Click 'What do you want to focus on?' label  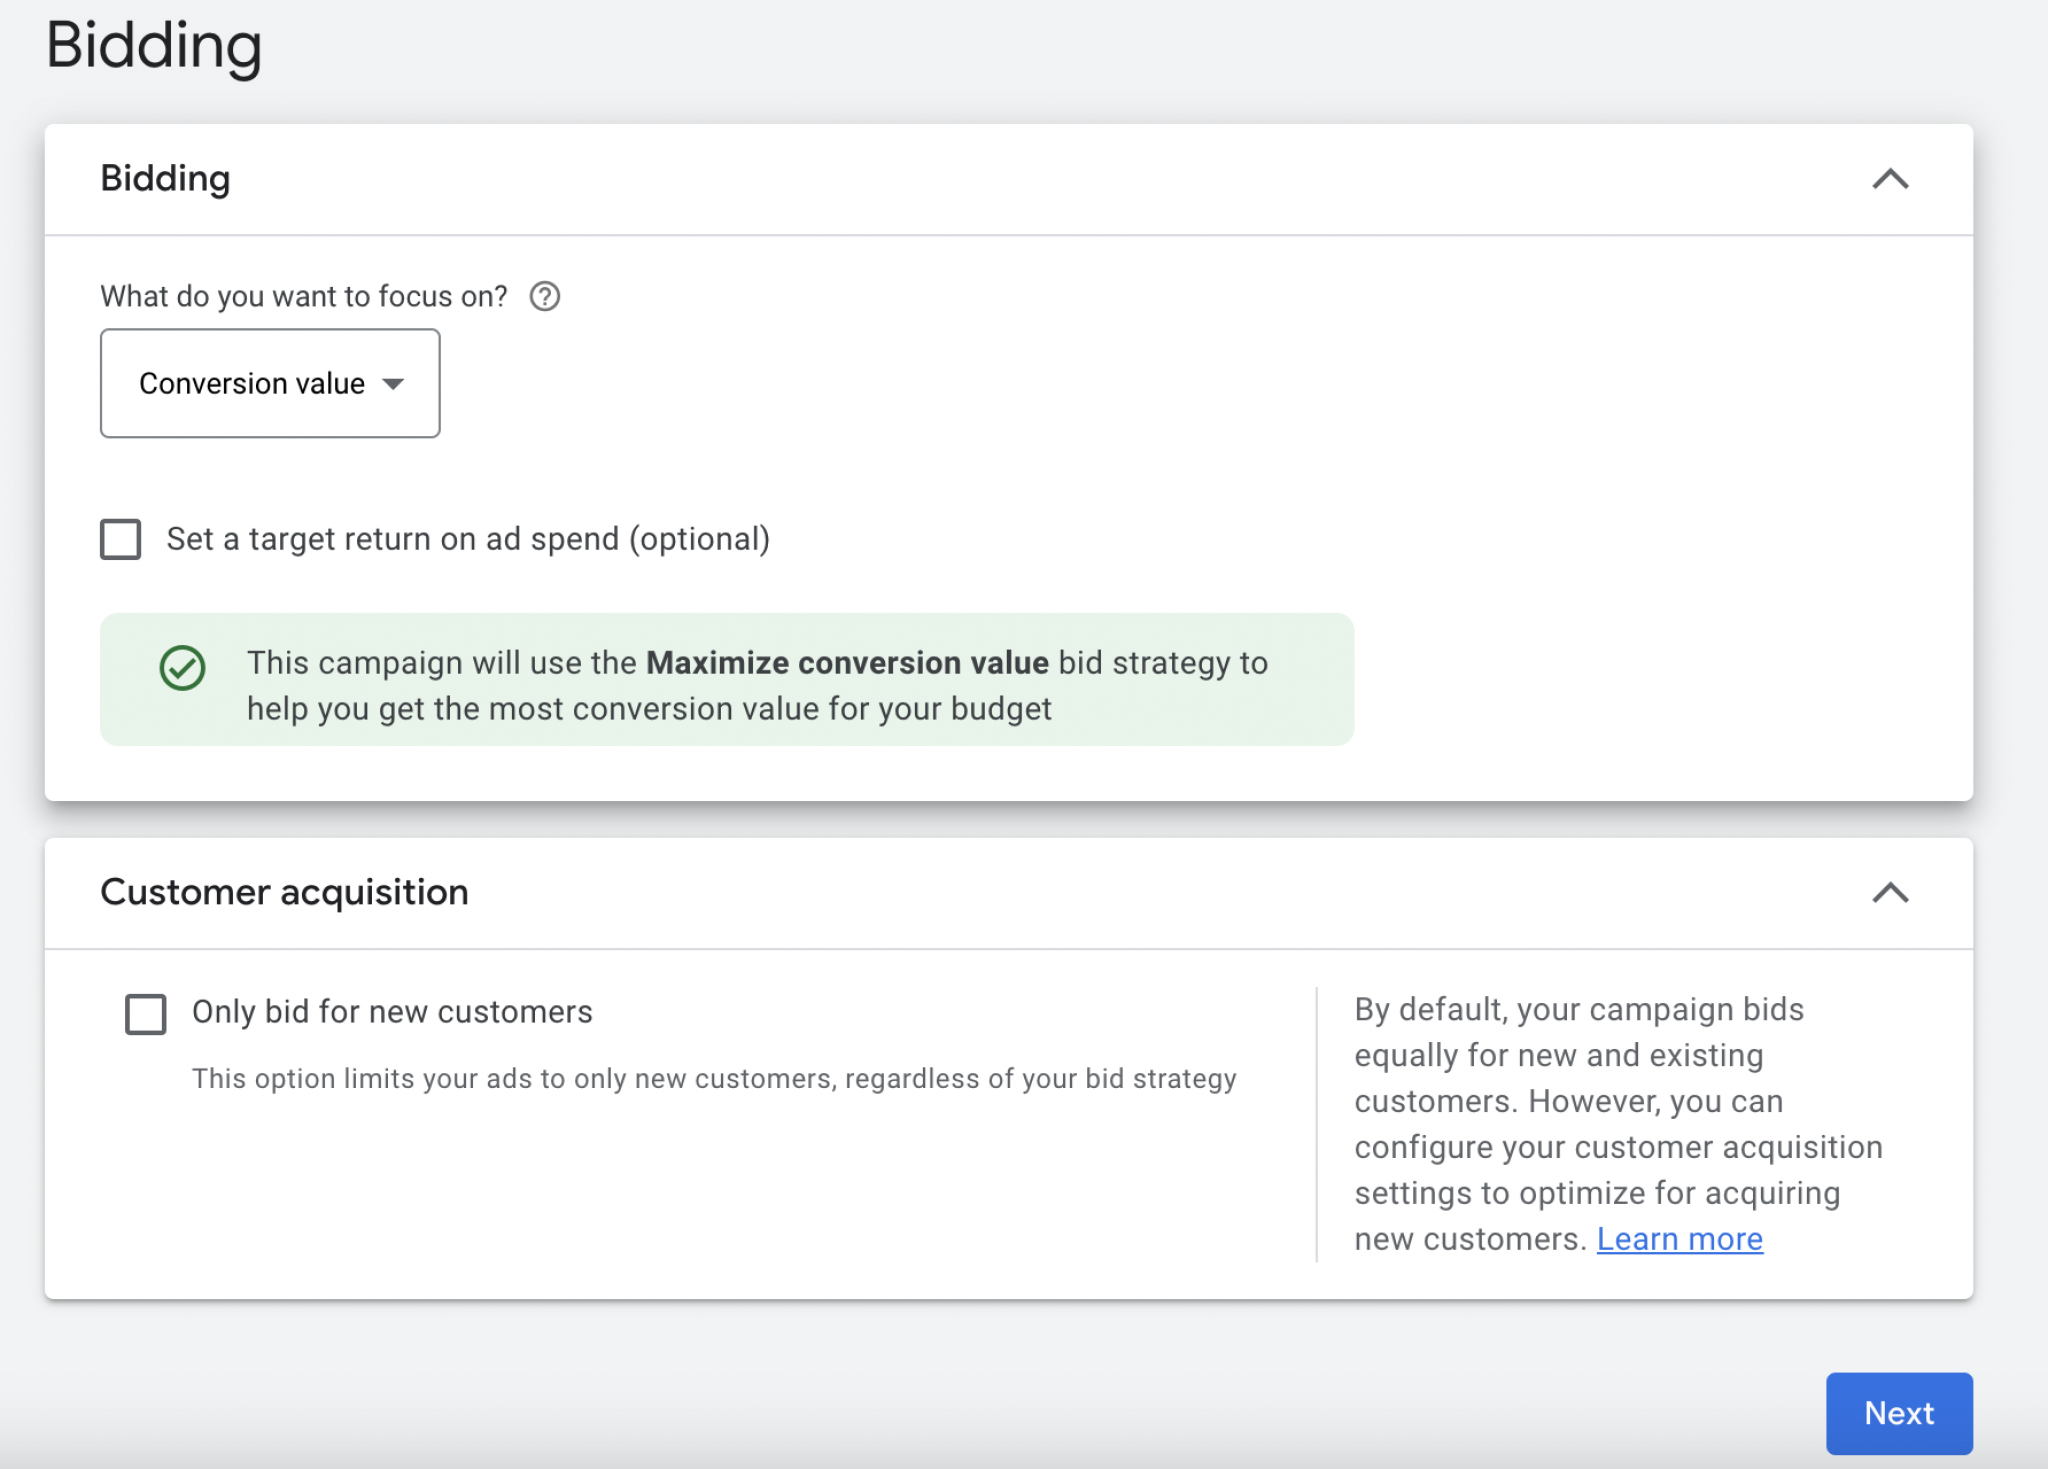tap(304, 296)
